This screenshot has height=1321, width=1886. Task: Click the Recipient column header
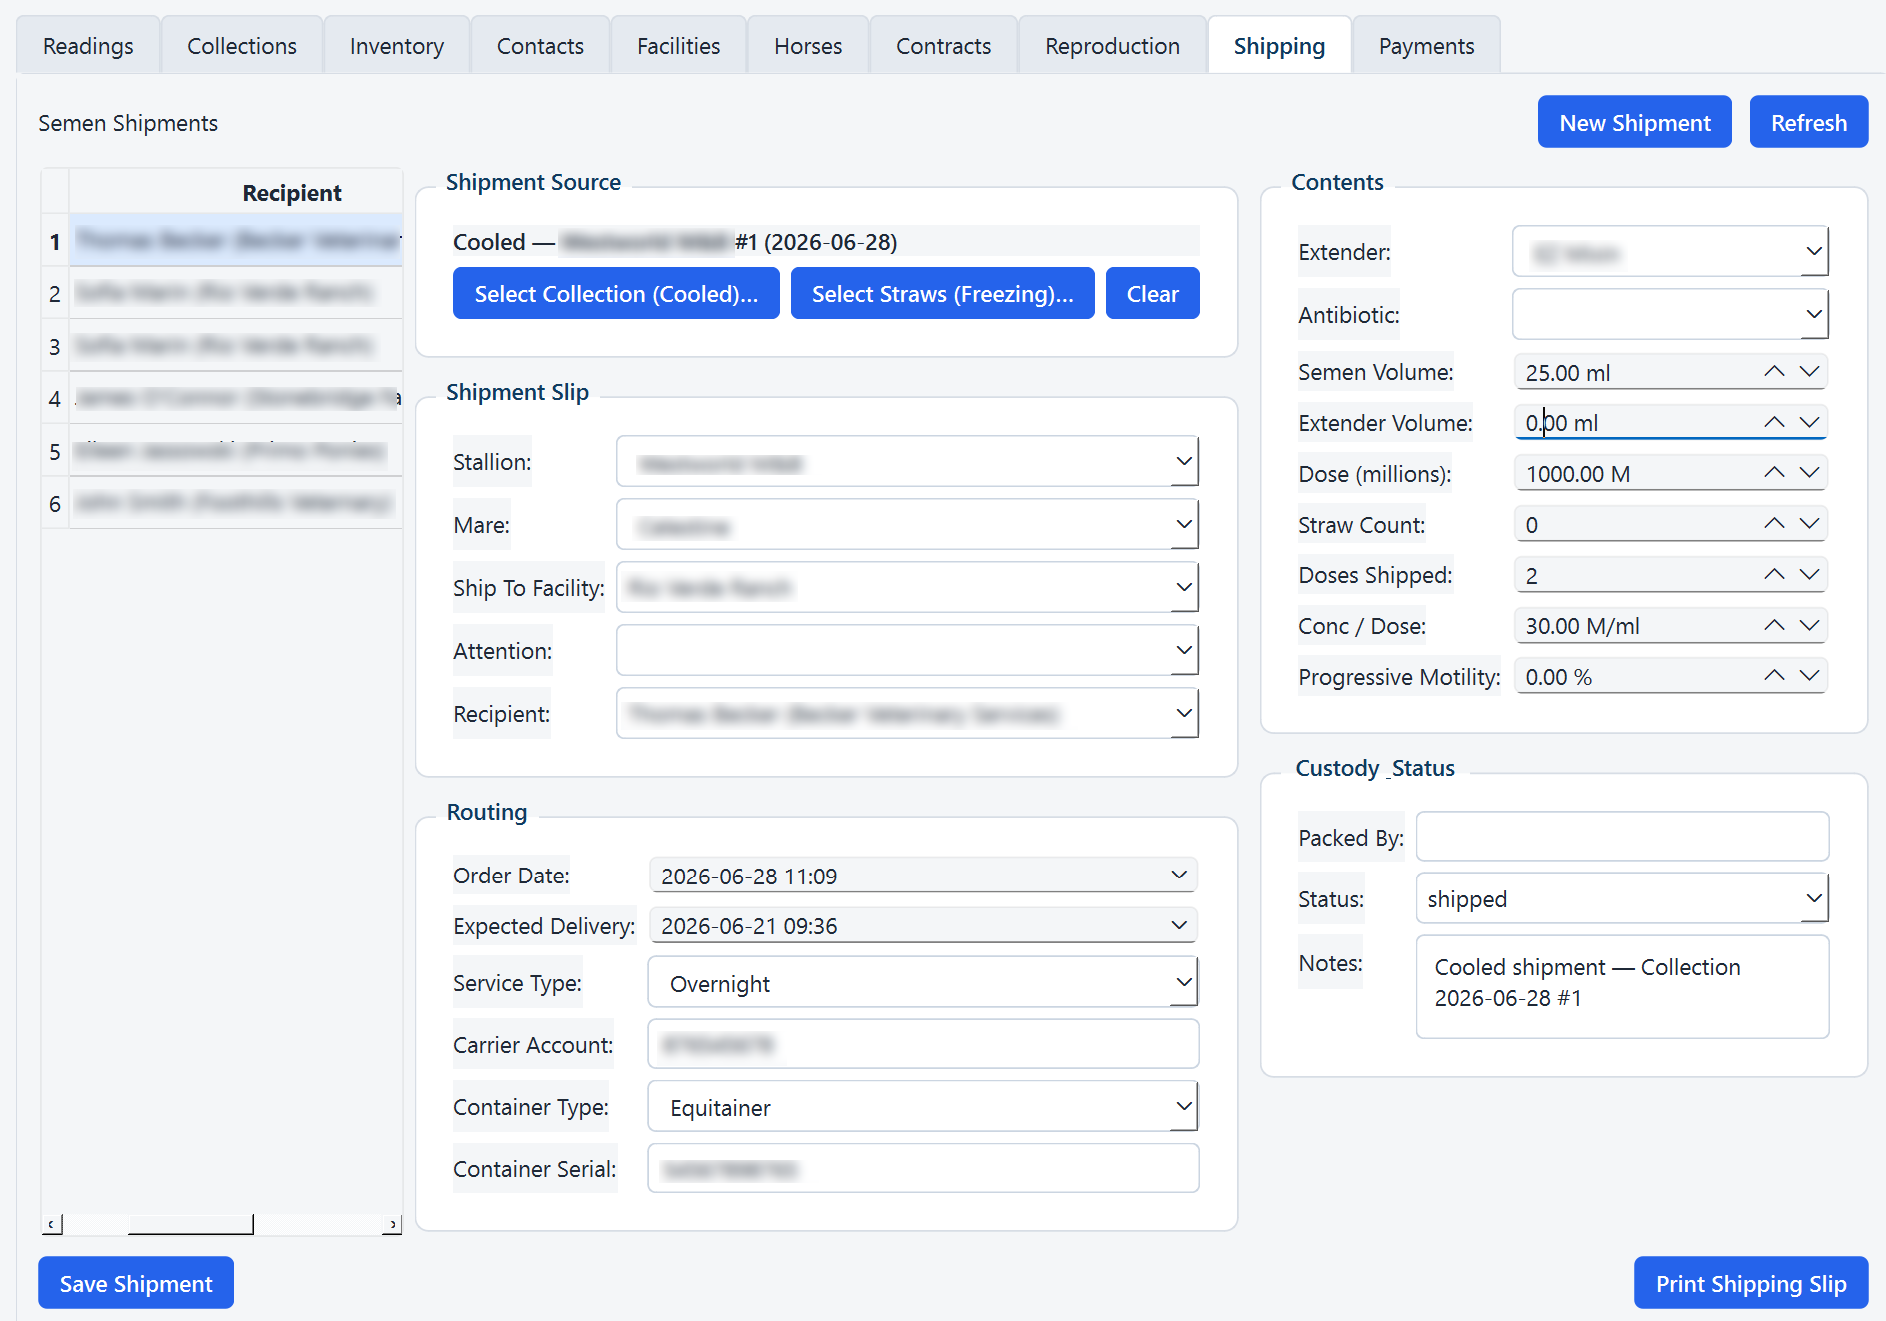(x=235, y=192)
